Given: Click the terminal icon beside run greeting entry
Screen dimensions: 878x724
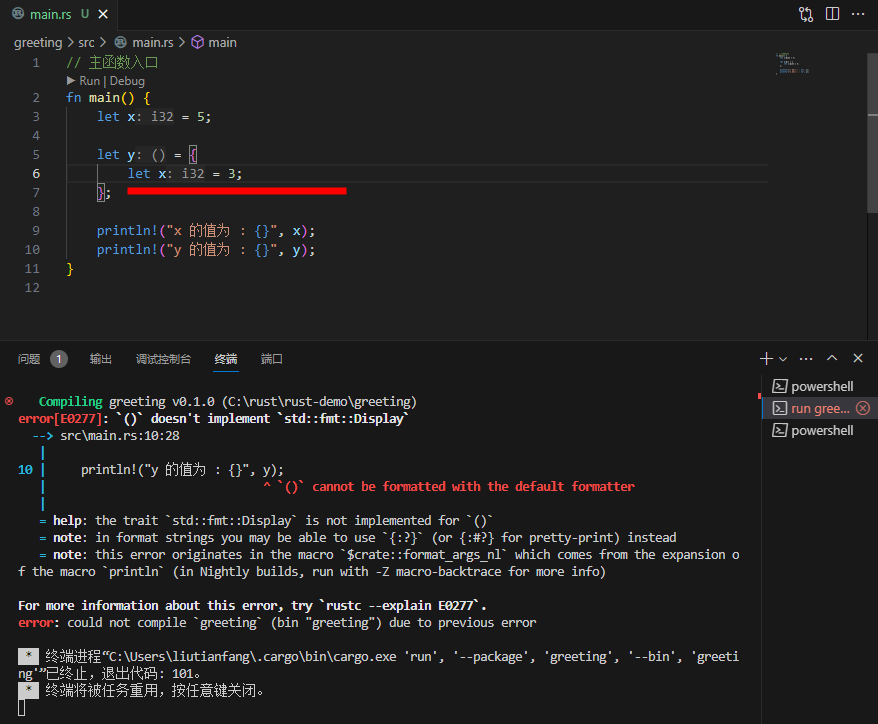Looking at the screenshot, I should pos(779,408).
